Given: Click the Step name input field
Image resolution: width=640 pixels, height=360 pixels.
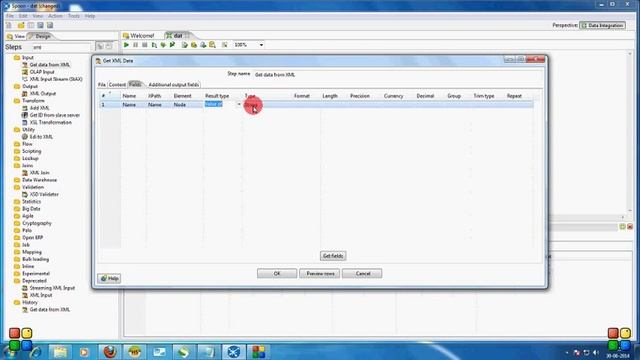Looking at the screenshot, I should (398, 75).
